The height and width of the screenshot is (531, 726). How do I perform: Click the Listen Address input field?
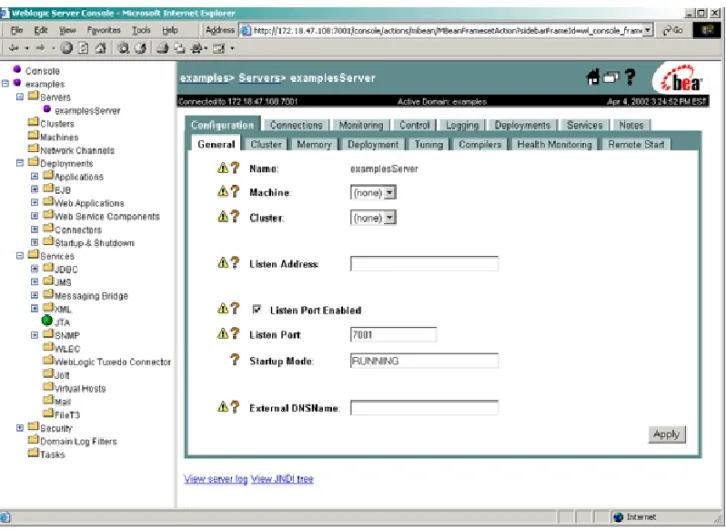pos(424,263)
